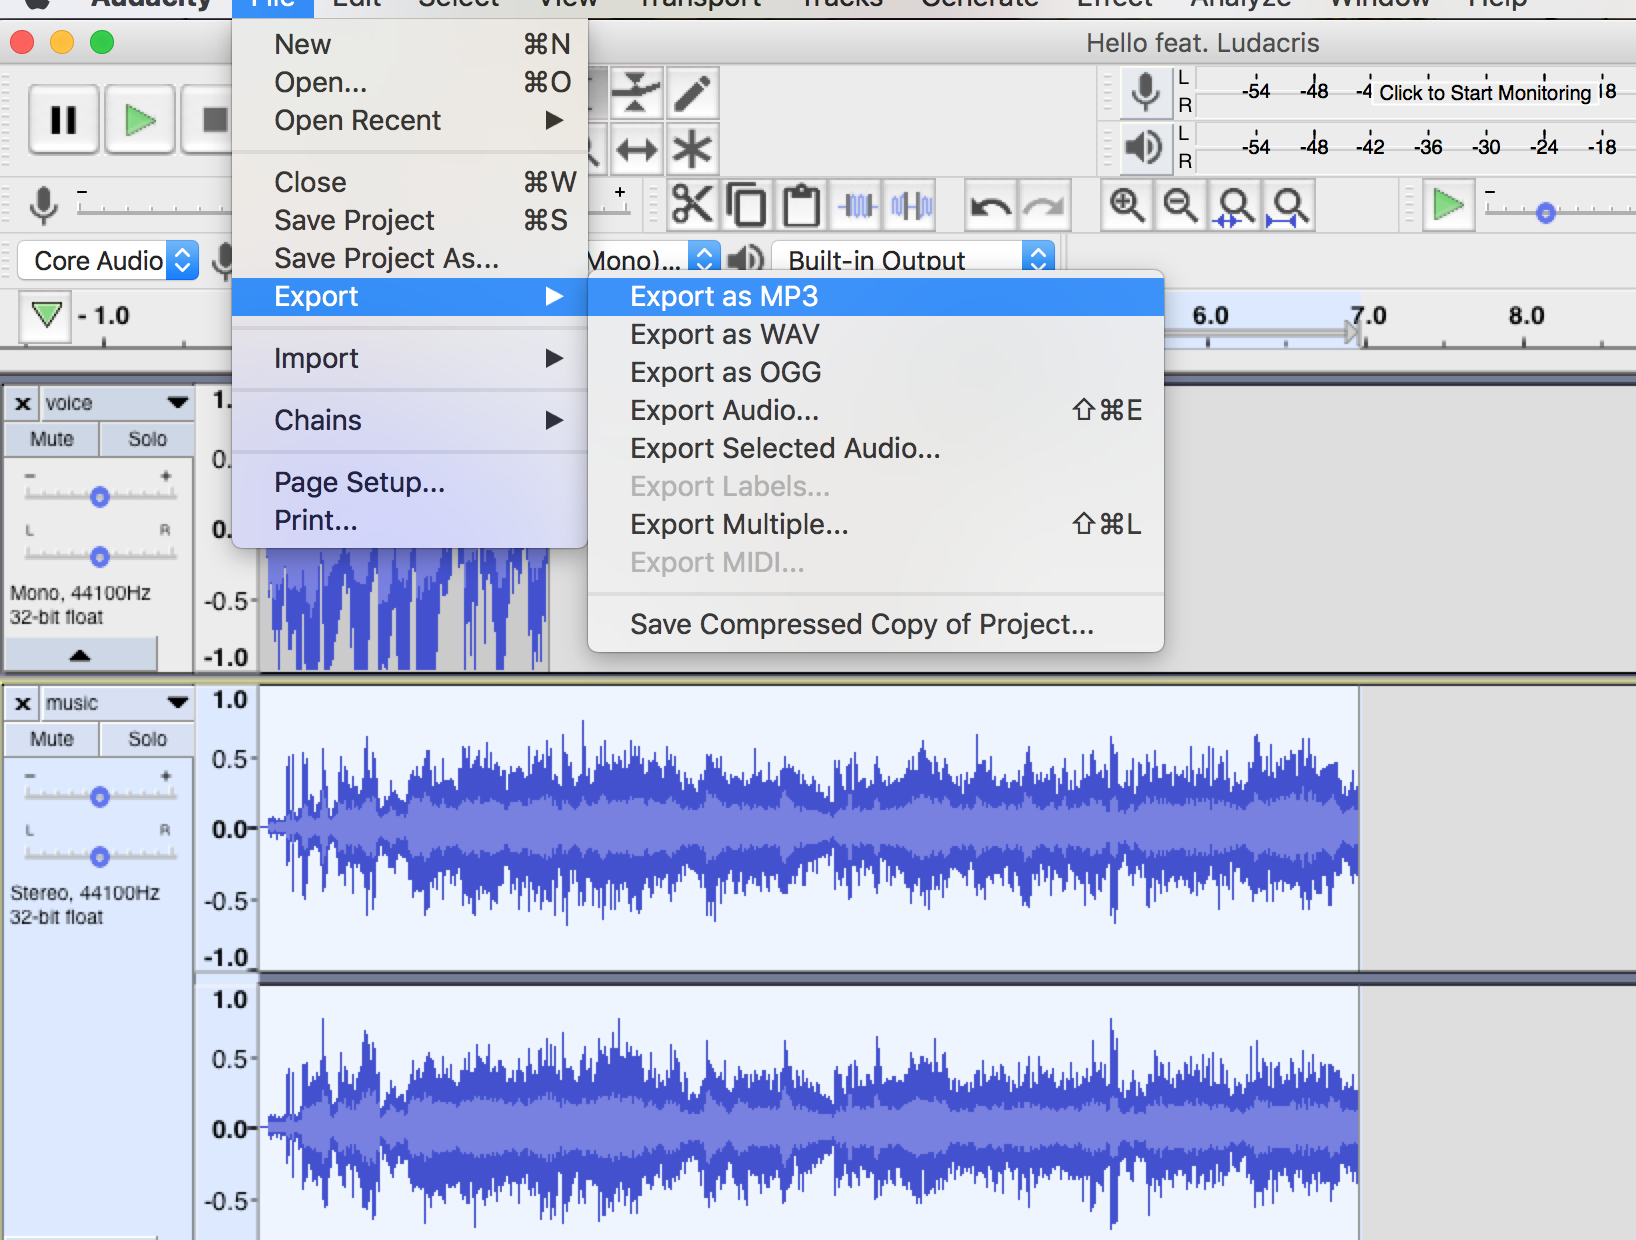
Task: Choose Export as MP3
Action: click(876, 296)
